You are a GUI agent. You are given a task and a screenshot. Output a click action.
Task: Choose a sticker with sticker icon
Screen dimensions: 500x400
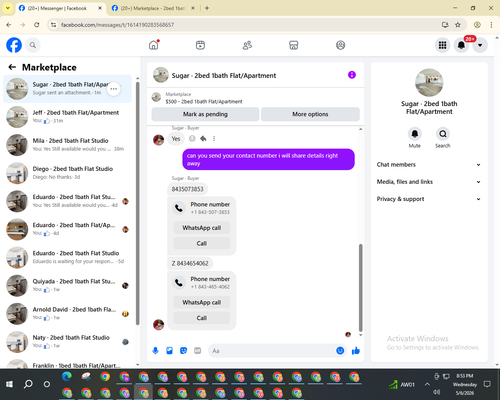tap(183, 351)
